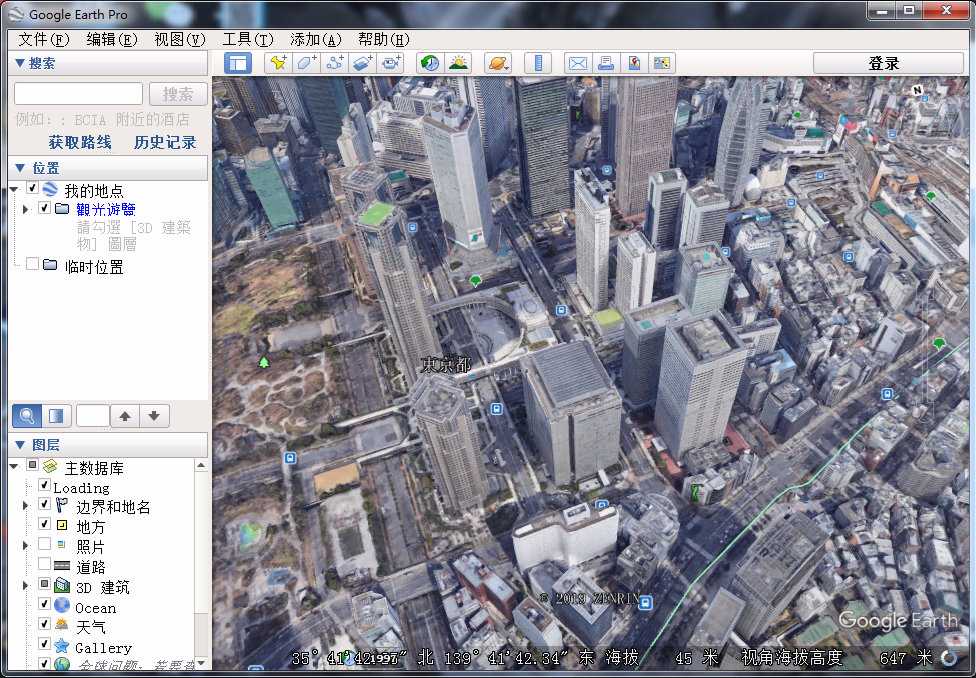The width and height of the screenshot is (976, 678).
Task: Click the search magnifier icon in Places panel
Action: tap(27, 416)
